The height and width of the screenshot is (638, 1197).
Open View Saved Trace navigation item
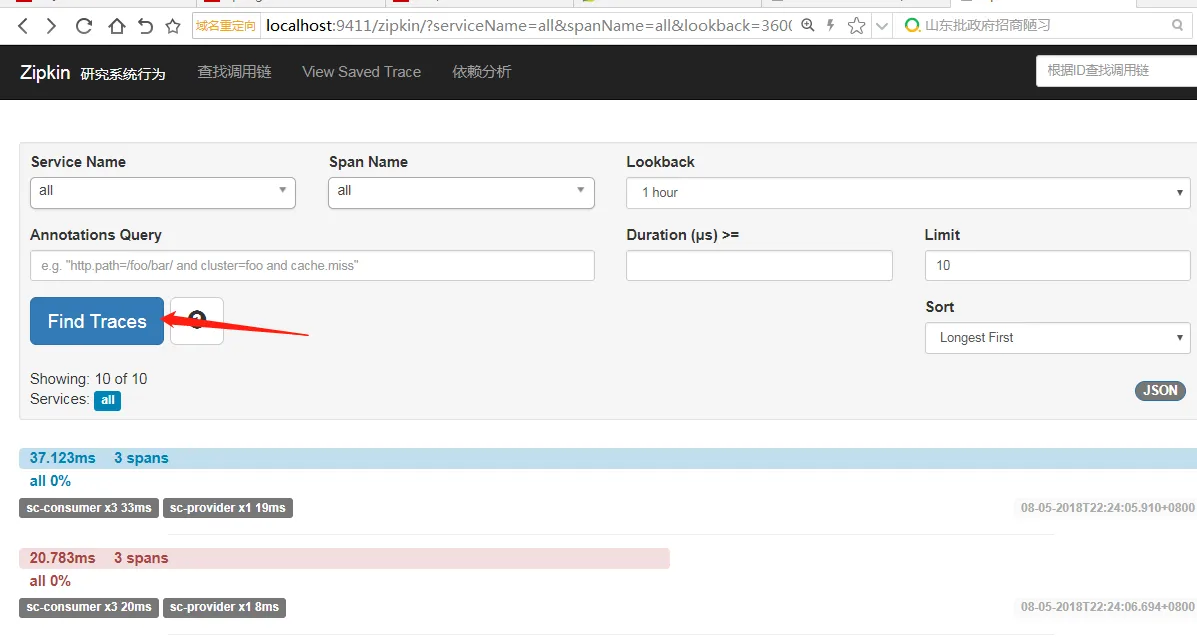point(361,72)
